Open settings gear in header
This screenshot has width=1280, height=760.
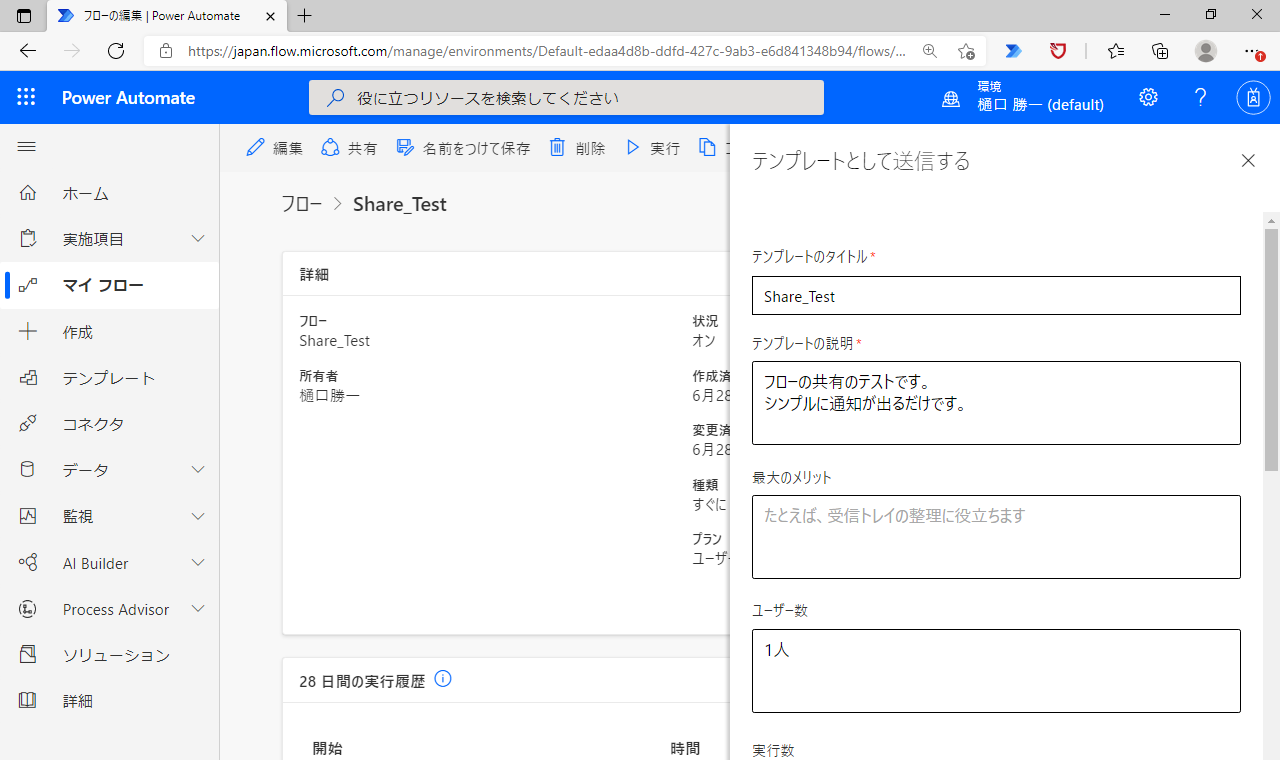[1148, 98]
